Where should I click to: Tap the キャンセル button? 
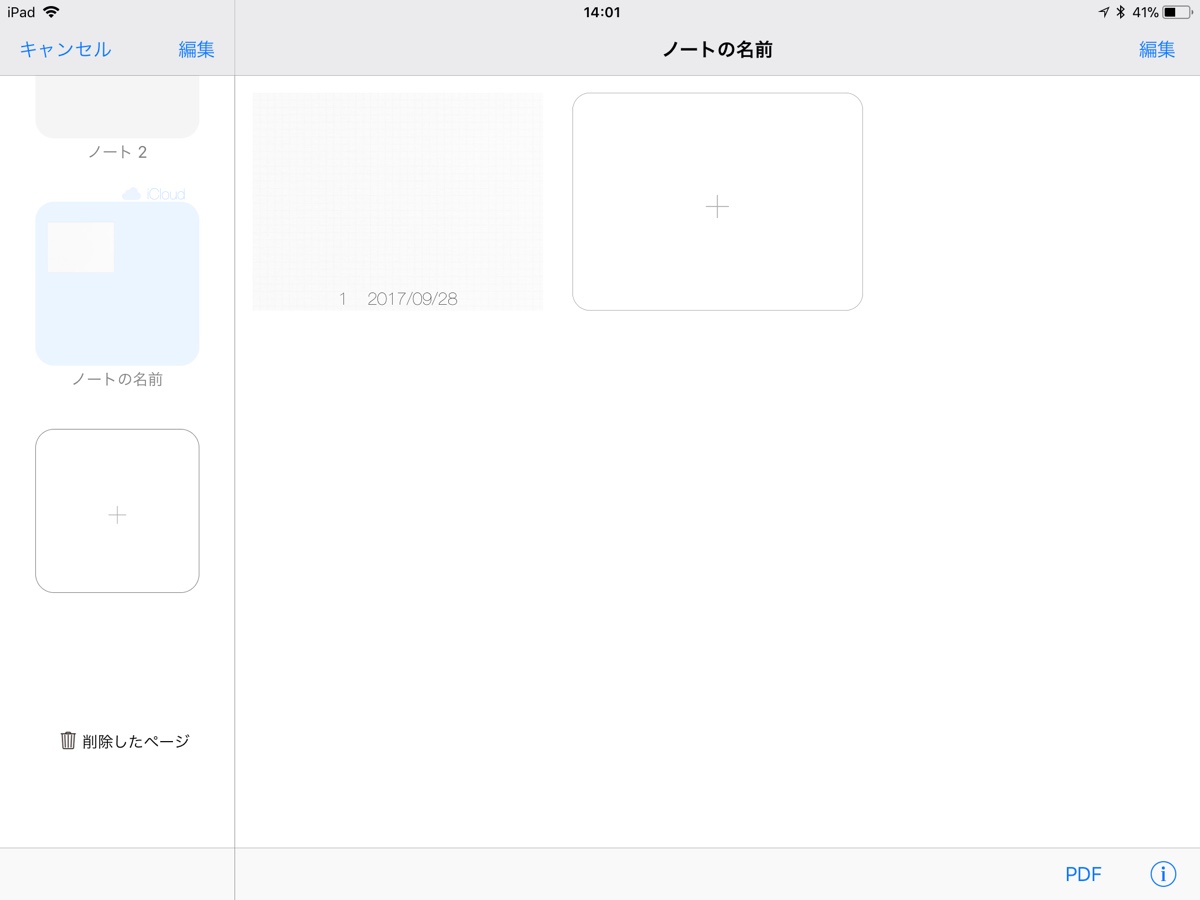(66, 50)
